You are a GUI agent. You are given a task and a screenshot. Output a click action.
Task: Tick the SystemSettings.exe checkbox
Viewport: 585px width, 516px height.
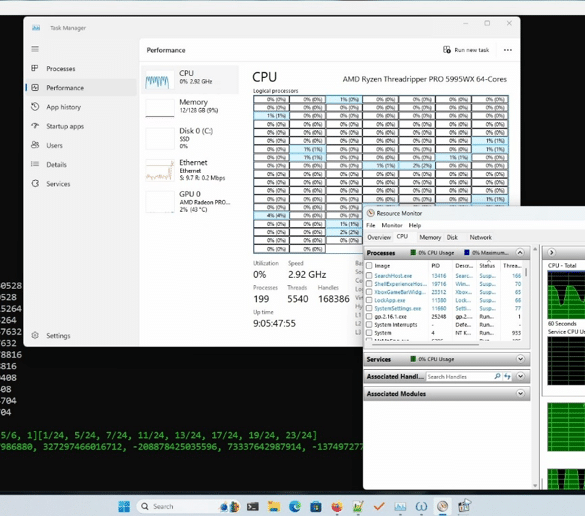(x=369, y=309)
